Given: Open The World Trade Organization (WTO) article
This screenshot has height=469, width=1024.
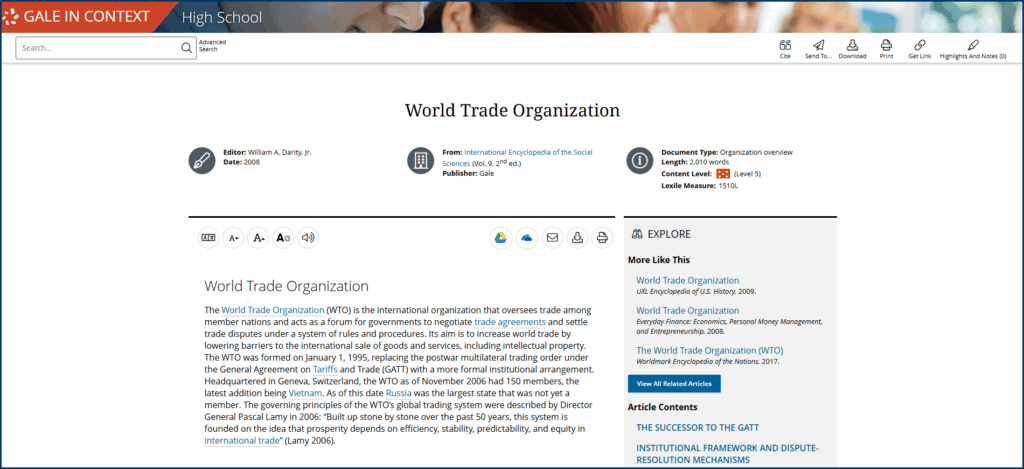Looking at the screenshot, I should tap(710, 350).
